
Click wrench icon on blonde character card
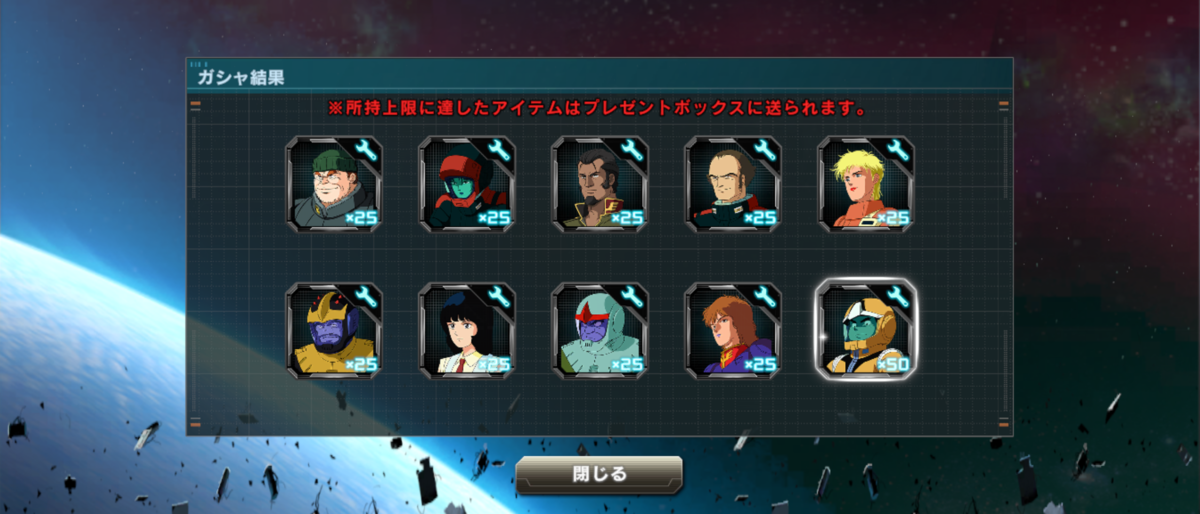coord(897,151)
